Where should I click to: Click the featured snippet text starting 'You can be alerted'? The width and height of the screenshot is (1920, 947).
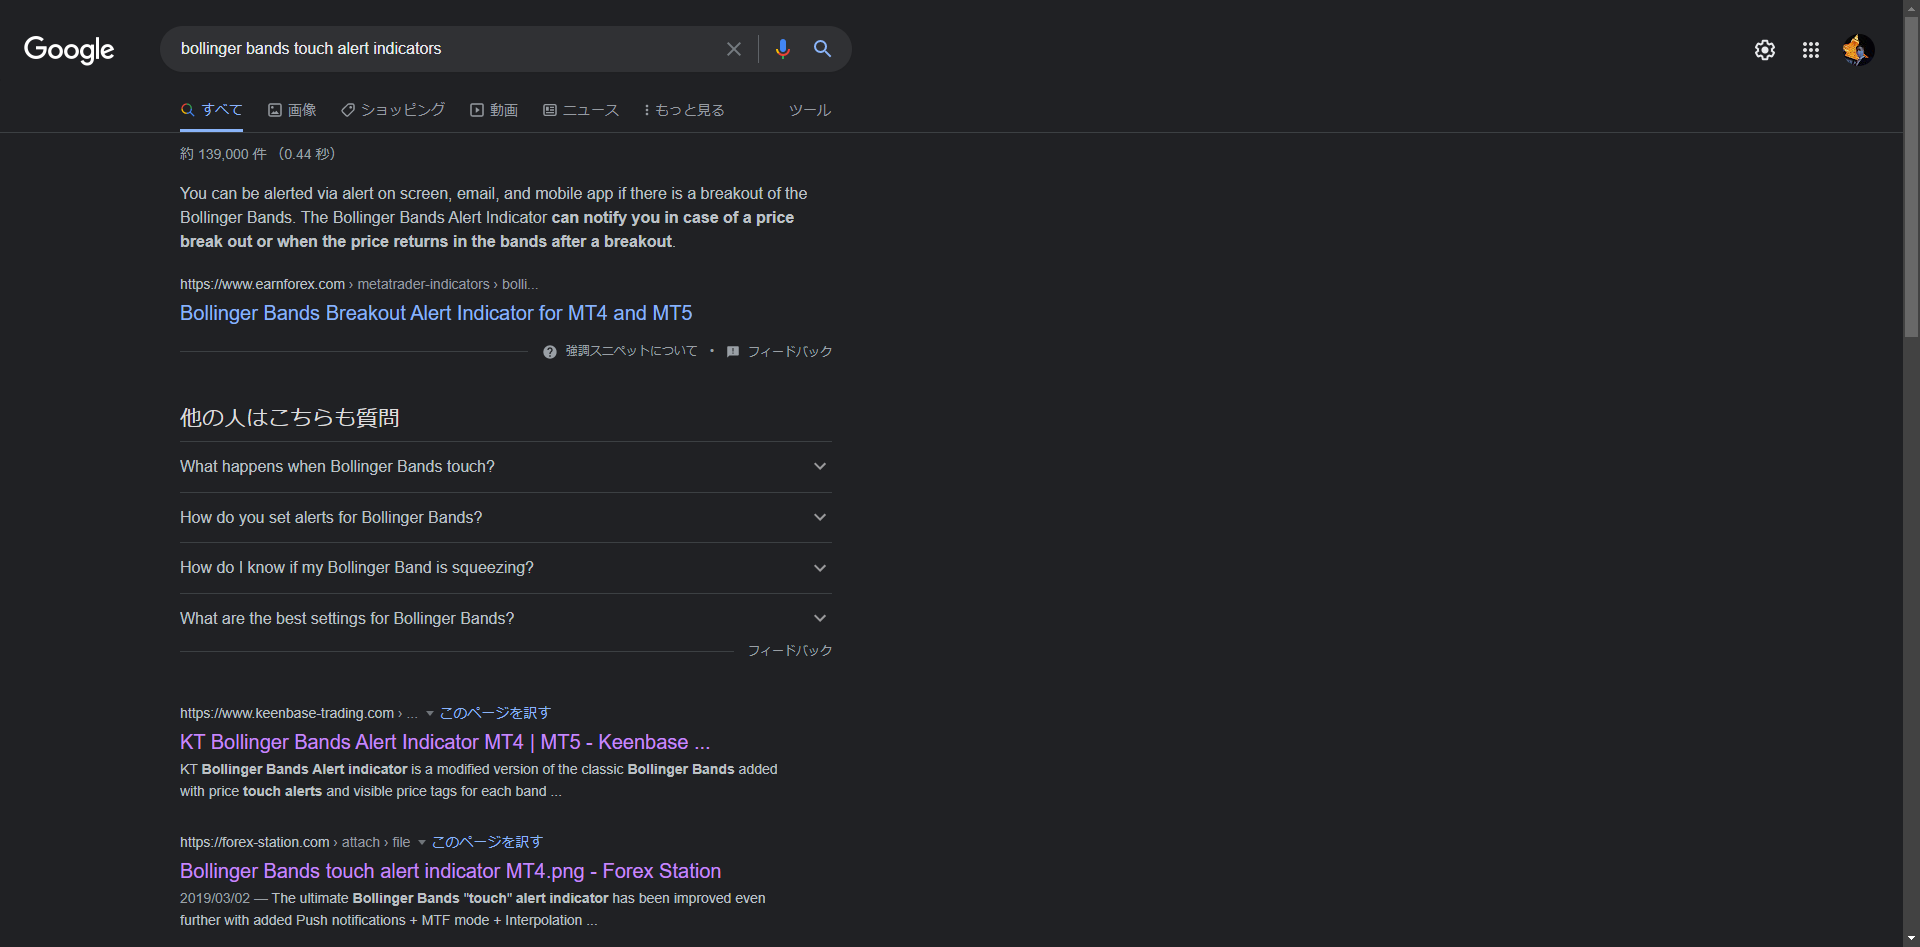pyautogui.click(x=494, y=218)
